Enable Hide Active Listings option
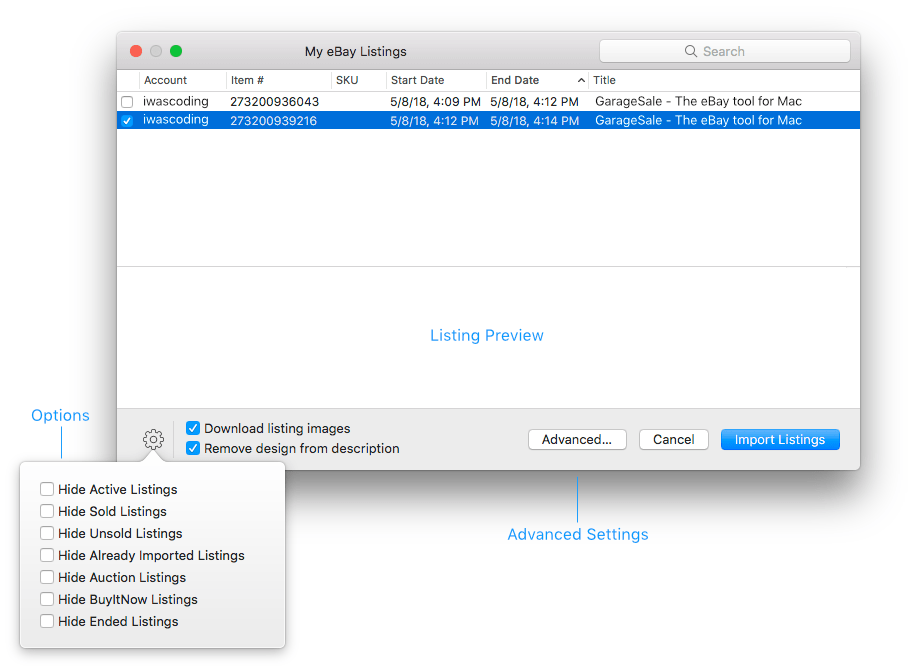Image resolution: width=916 pixels, height=669 pixels. [47, 489]
